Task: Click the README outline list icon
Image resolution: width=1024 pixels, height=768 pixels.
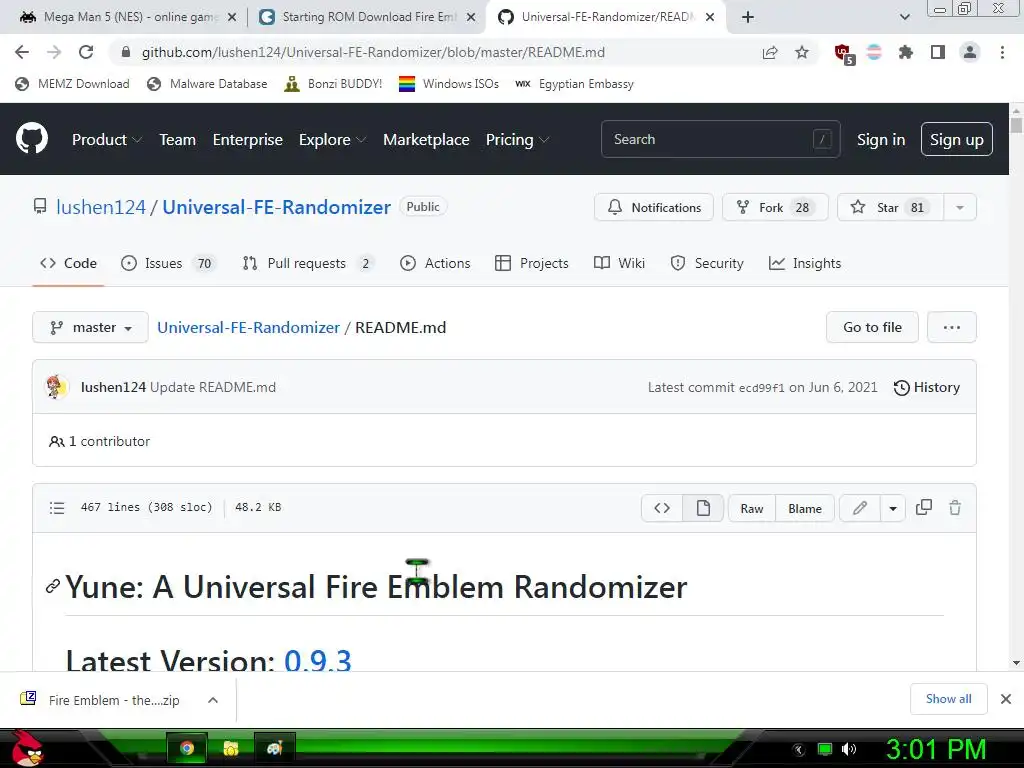Action: (57, 507)
